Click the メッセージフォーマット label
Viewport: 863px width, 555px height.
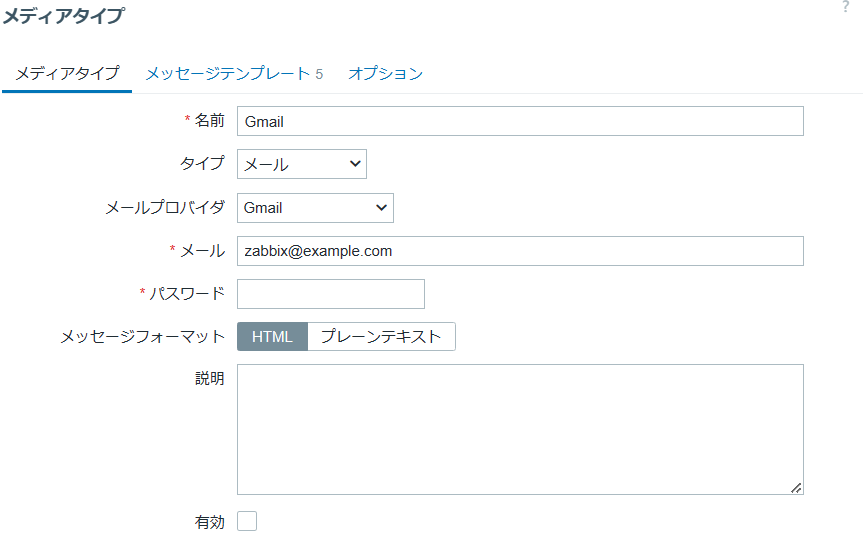coord(143,336)
